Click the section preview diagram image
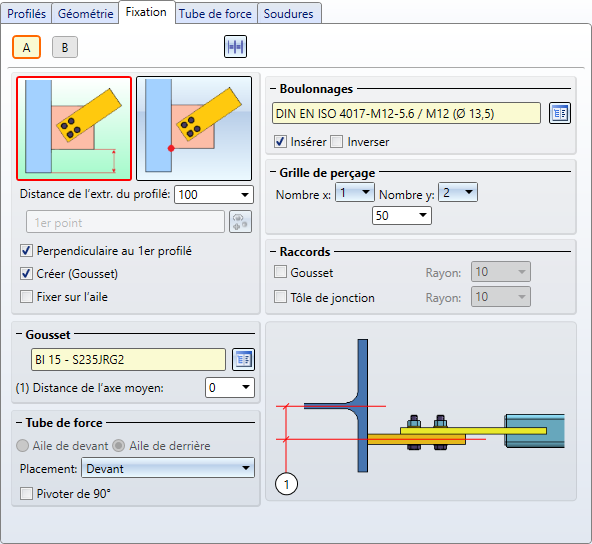Screen dimensions: 592x544 click(421, 411)
